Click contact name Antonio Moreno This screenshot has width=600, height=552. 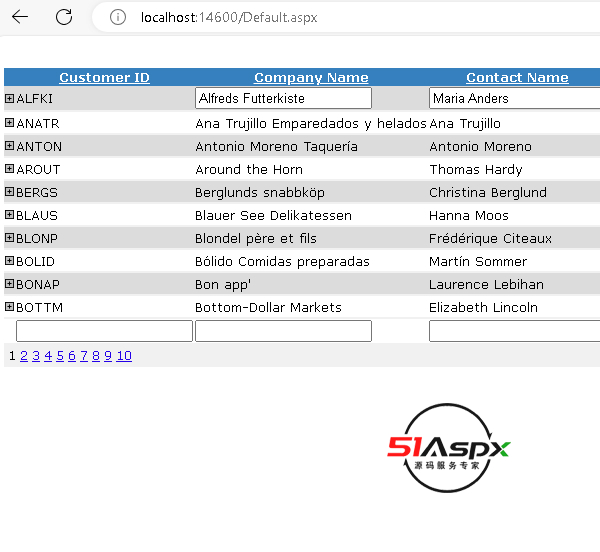point(480,147)
